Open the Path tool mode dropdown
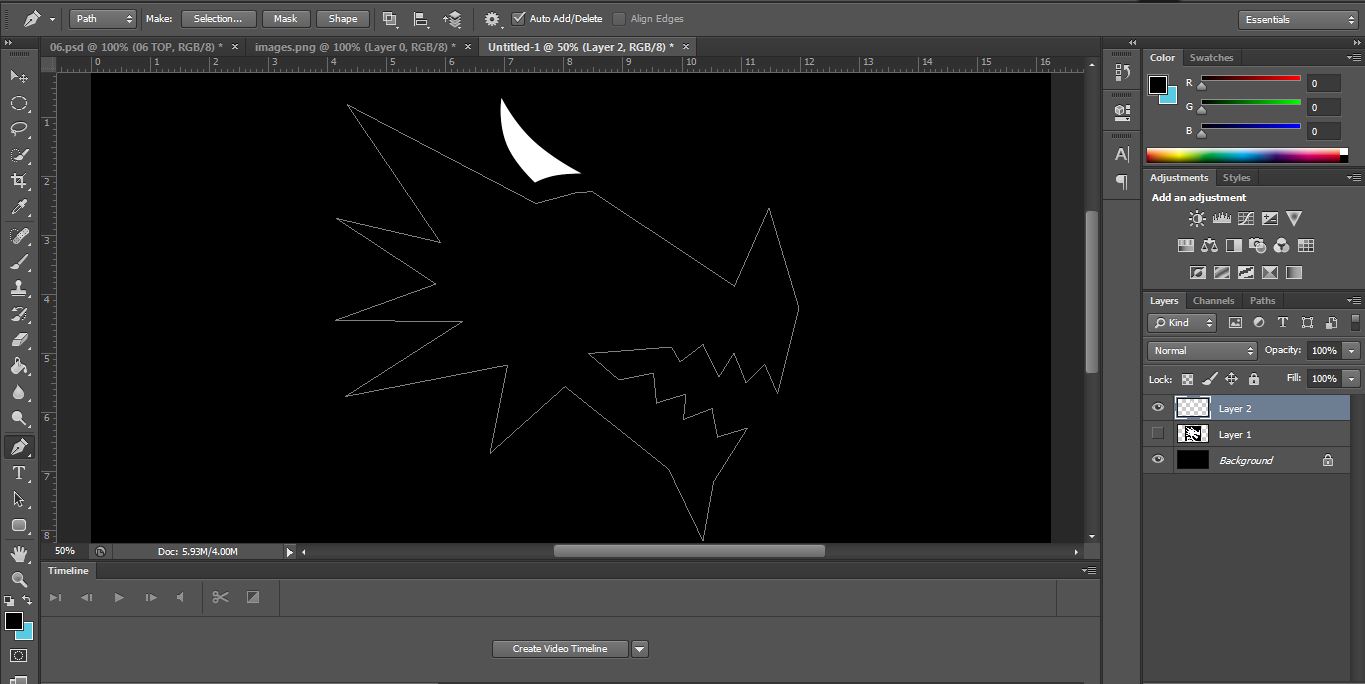The width and height of the screenshot is (1365, 684). pyautogui.click(x=103, y=19)
